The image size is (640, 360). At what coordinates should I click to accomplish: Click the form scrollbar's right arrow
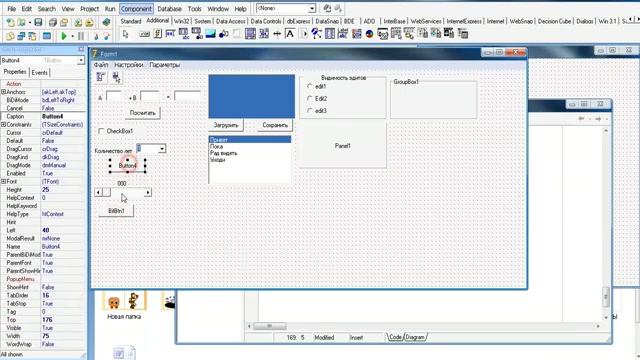(x=148, y=192)
